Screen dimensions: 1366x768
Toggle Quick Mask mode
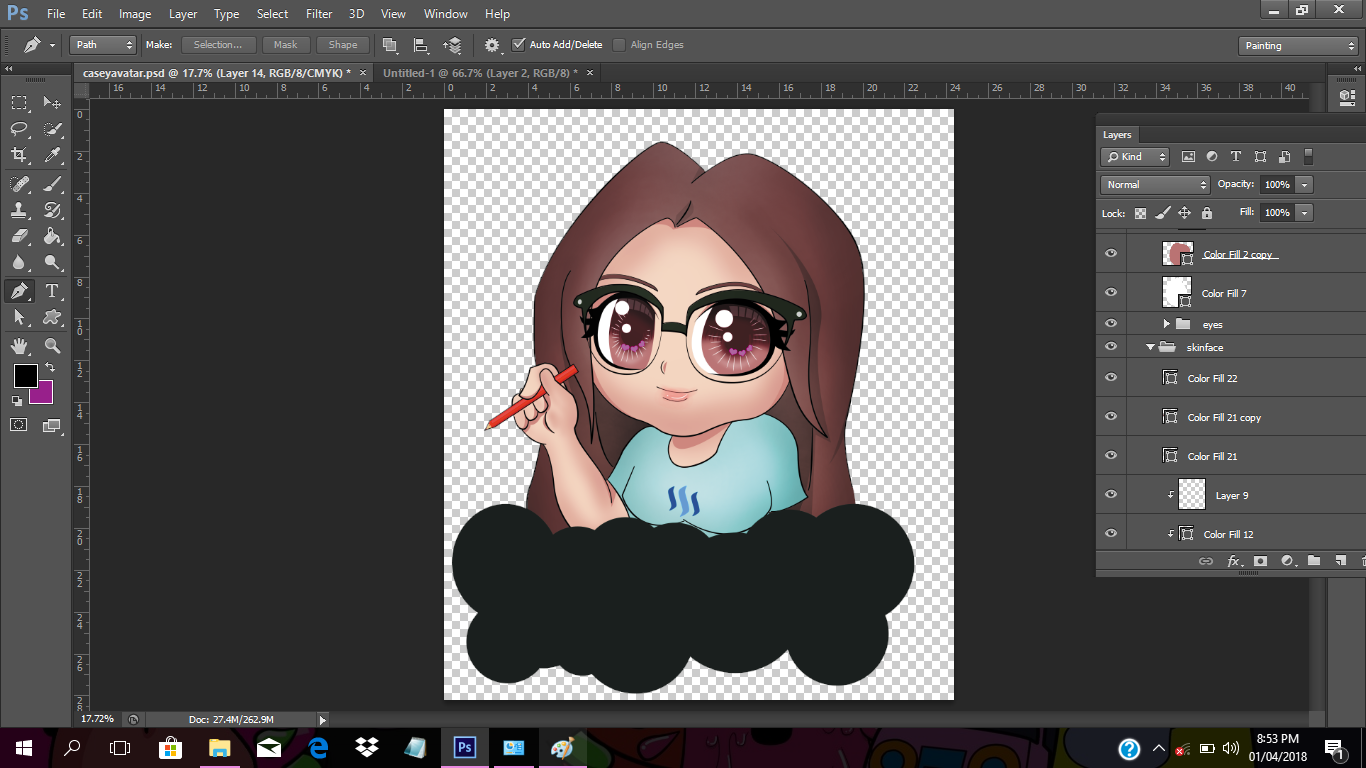coord(19,425)
